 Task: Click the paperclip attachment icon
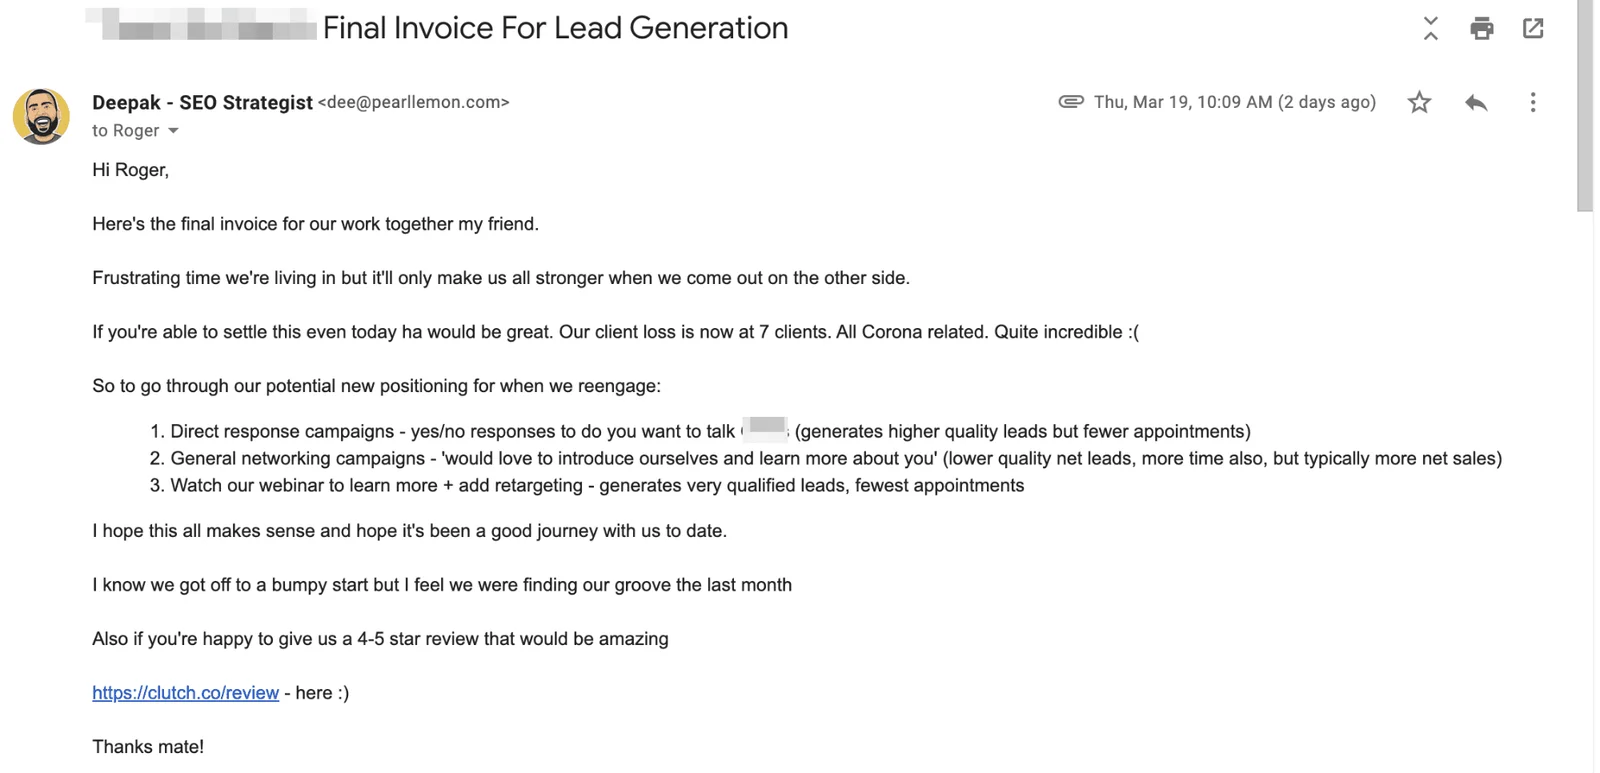pyautogui.click(x=1071, y=101)
